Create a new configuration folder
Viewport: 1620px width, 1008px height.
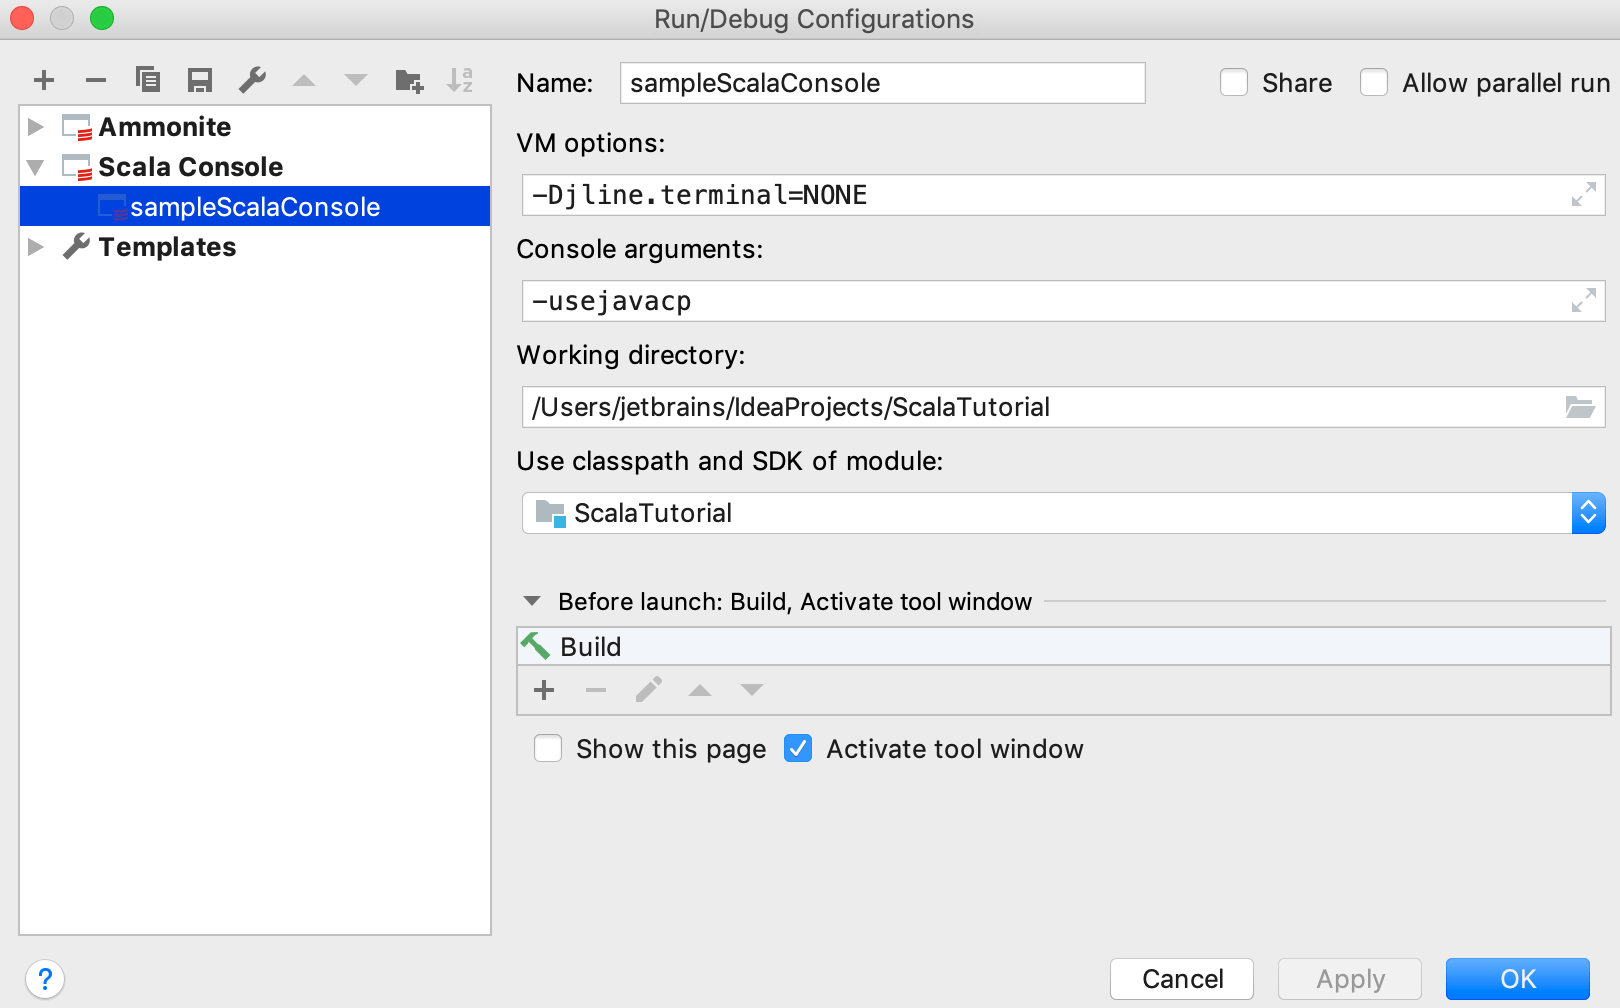pyautogui.click(x=408, y=80)
